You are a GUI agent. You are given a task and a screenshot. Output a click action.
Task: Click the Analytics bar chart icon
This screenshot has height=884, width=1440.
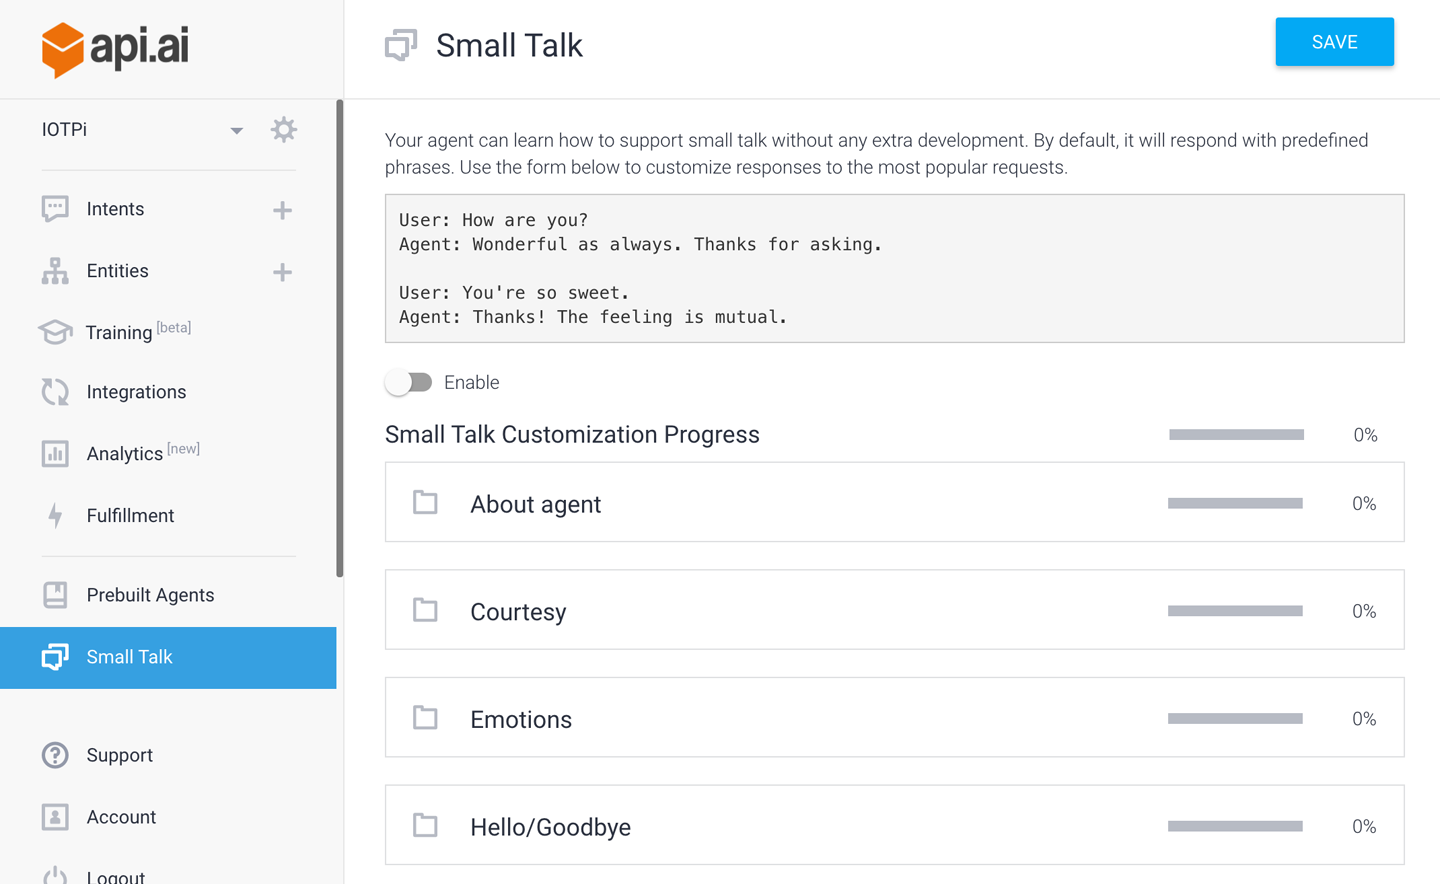click(x=55, y=454)
